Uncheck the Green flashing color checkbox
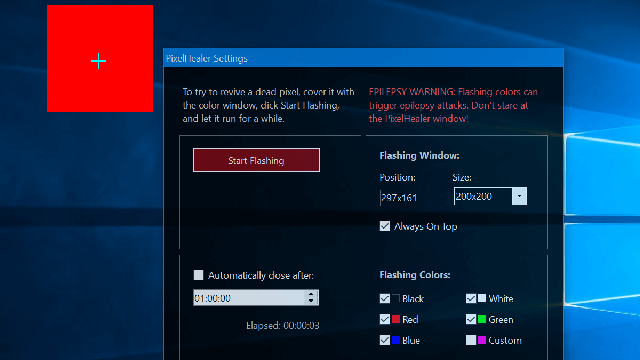The height and width of the screenshot is (360, 640). (471, 319)
